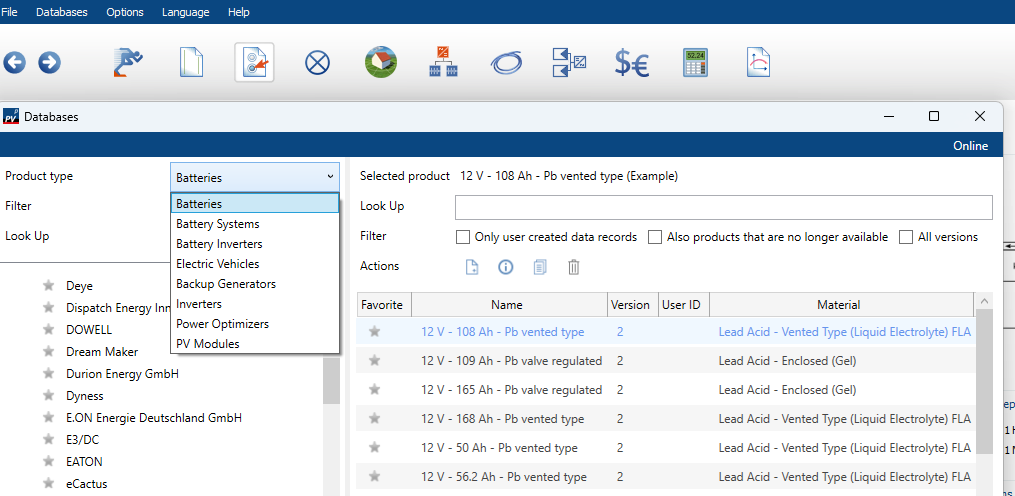Open the dollar-euro financial analysis icon

631,63
